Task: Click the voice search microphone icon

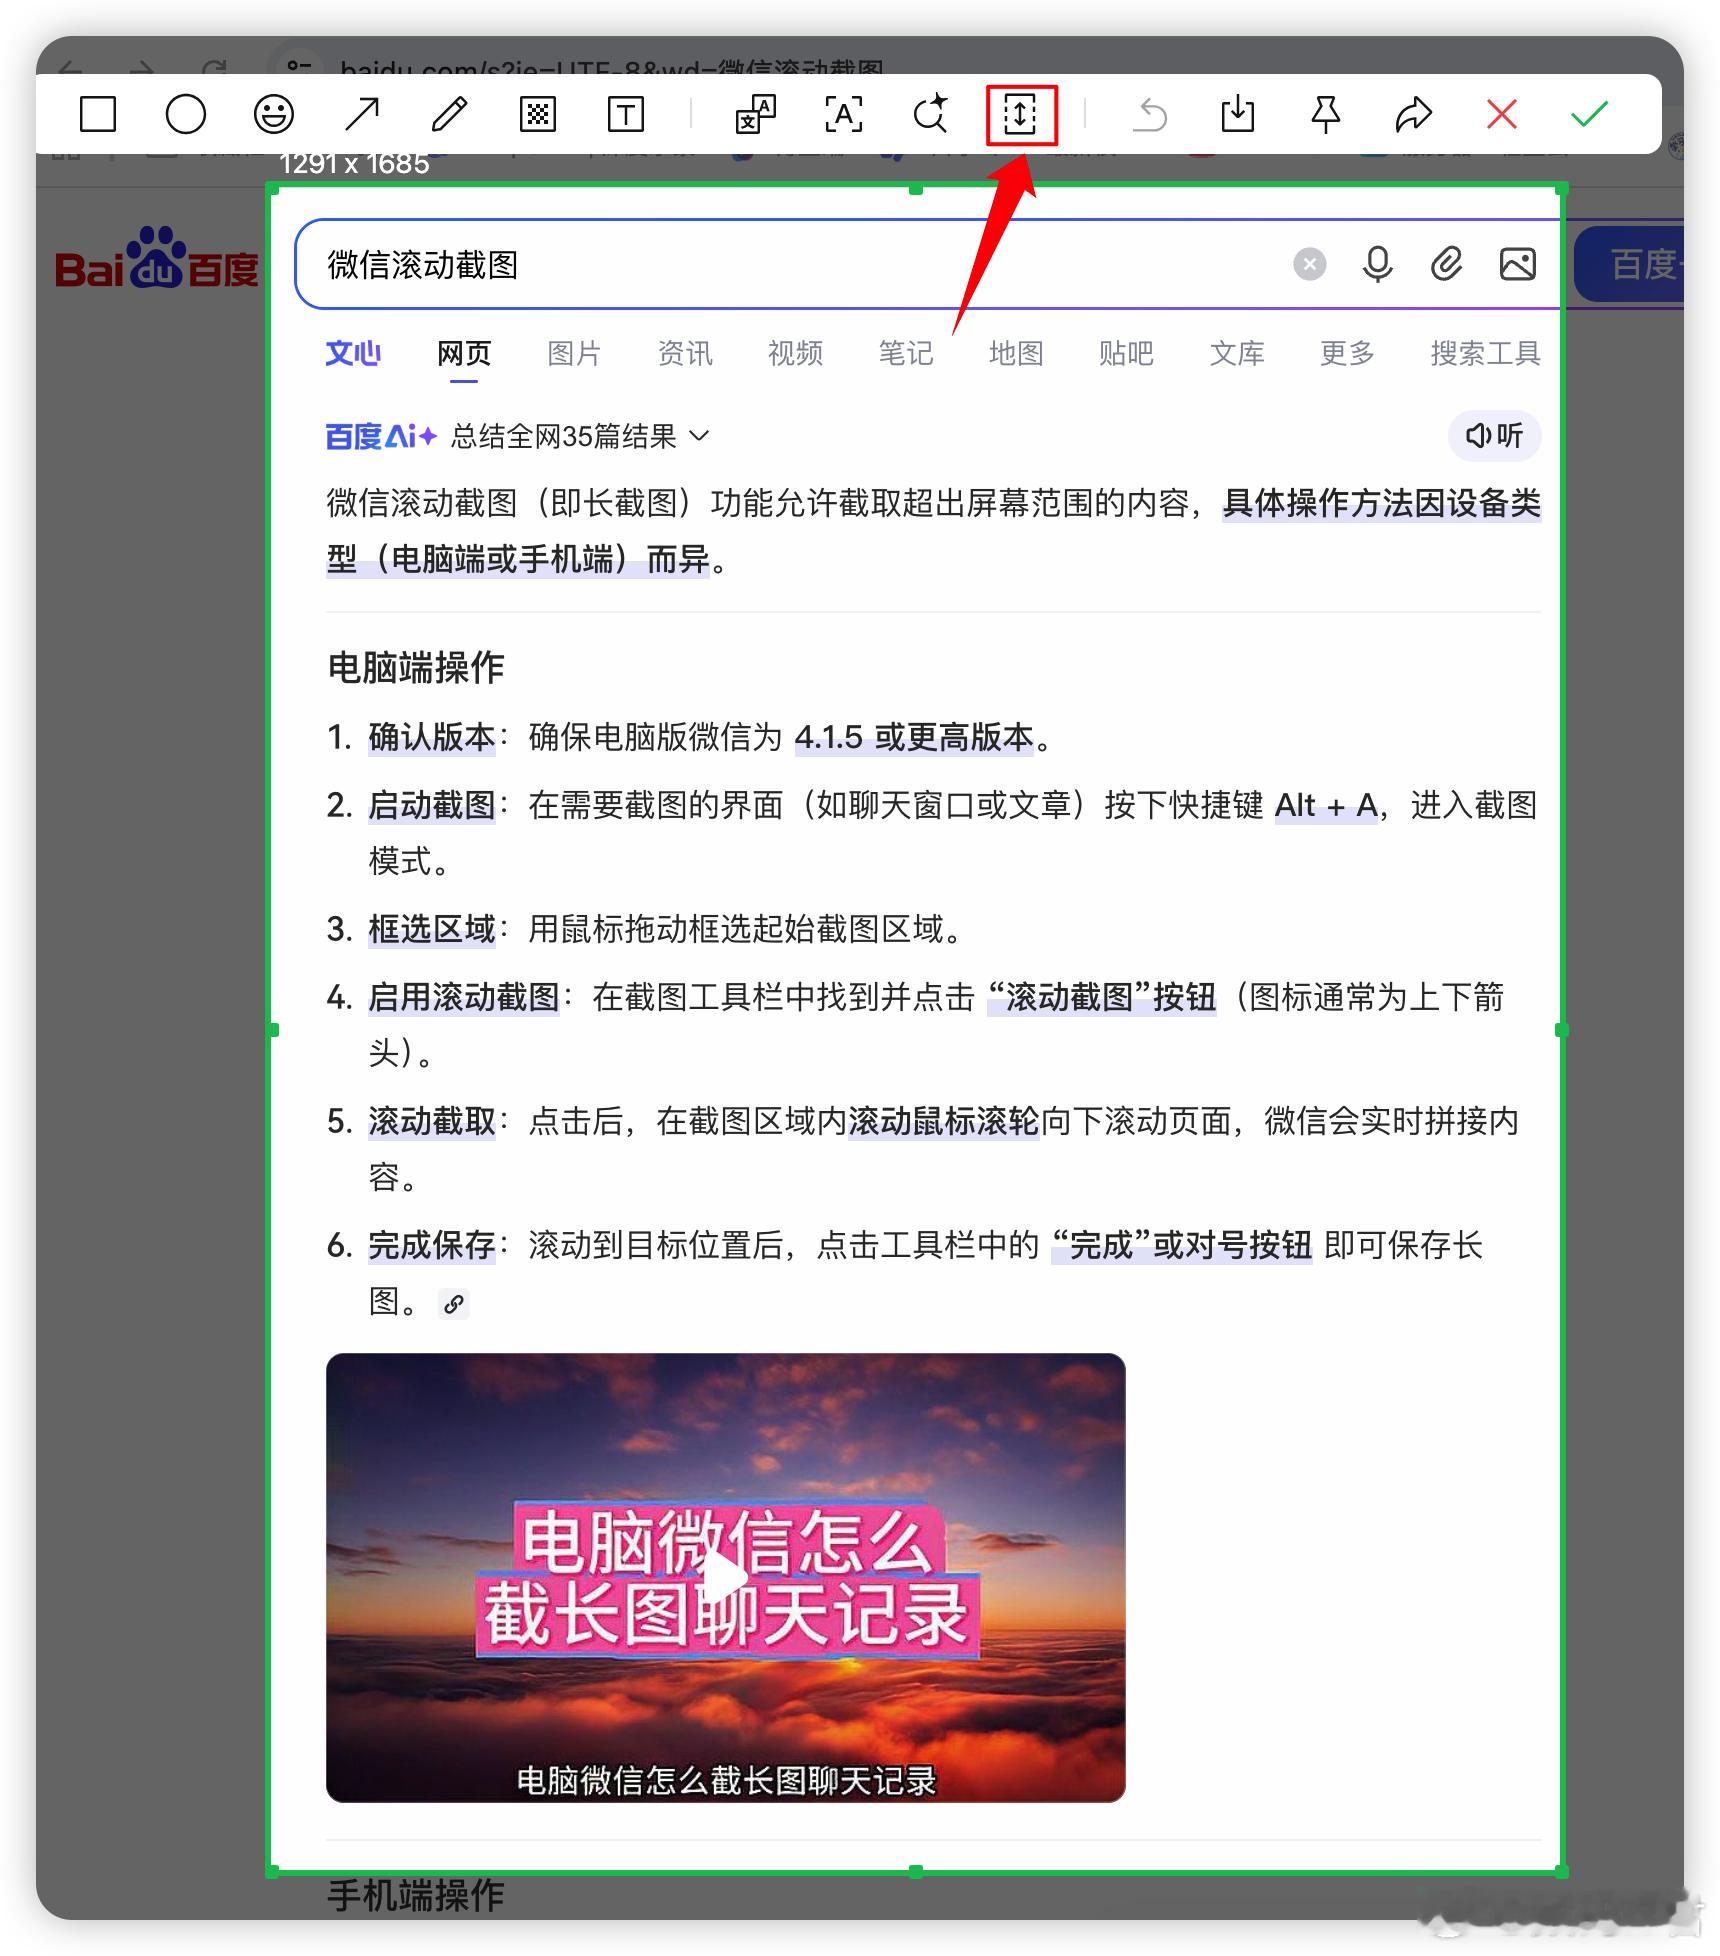Action: (1377, 264)
